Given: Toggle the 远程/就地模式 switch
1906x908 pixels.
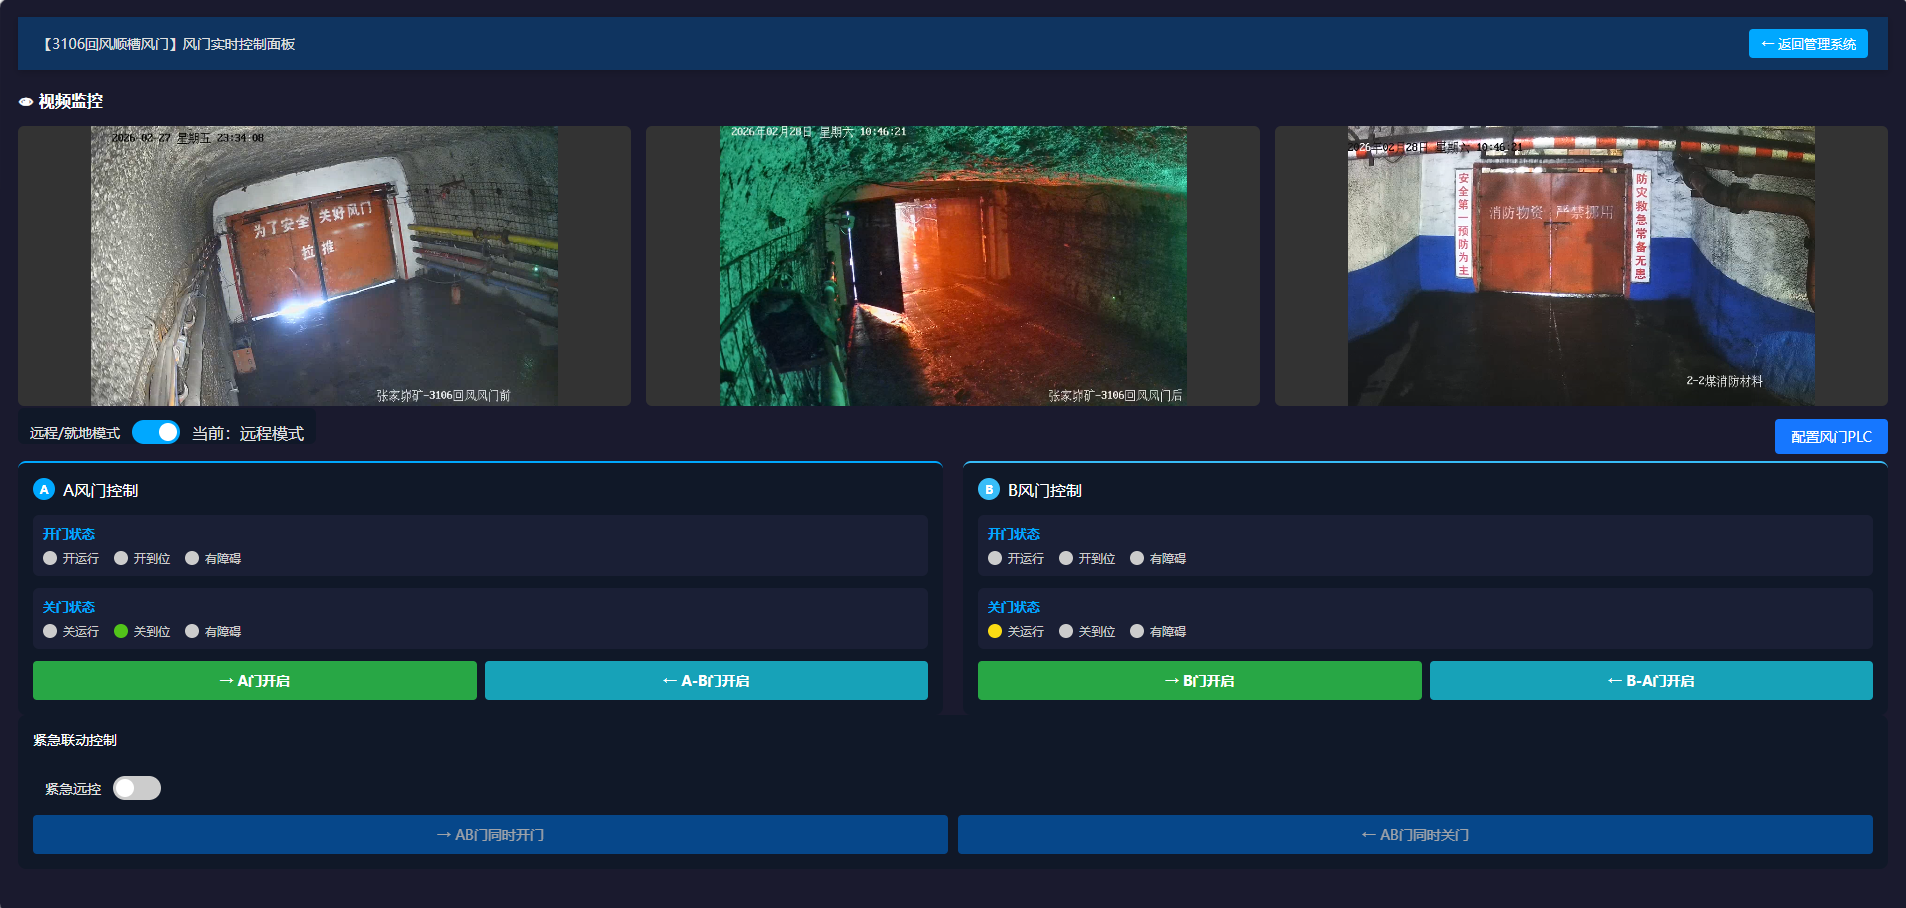Looking at the screenshot, I should [x=156, y=432].
